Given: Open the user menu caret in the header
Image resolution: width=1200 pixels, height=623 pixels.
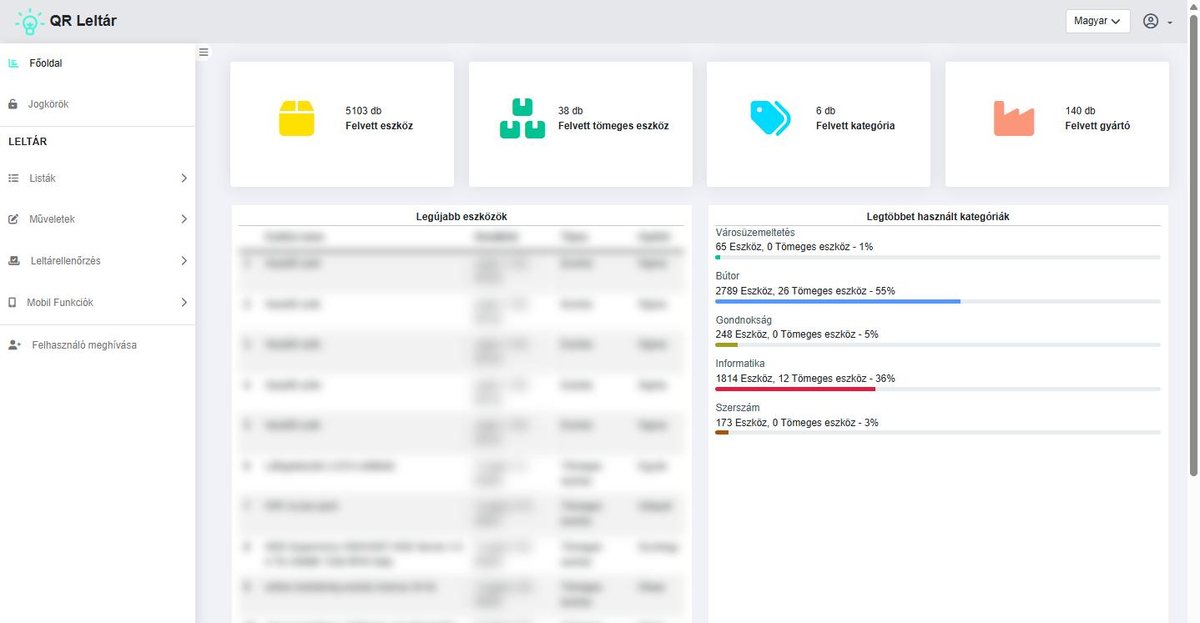Looking at the screenshot, I should pos(1170,22).
